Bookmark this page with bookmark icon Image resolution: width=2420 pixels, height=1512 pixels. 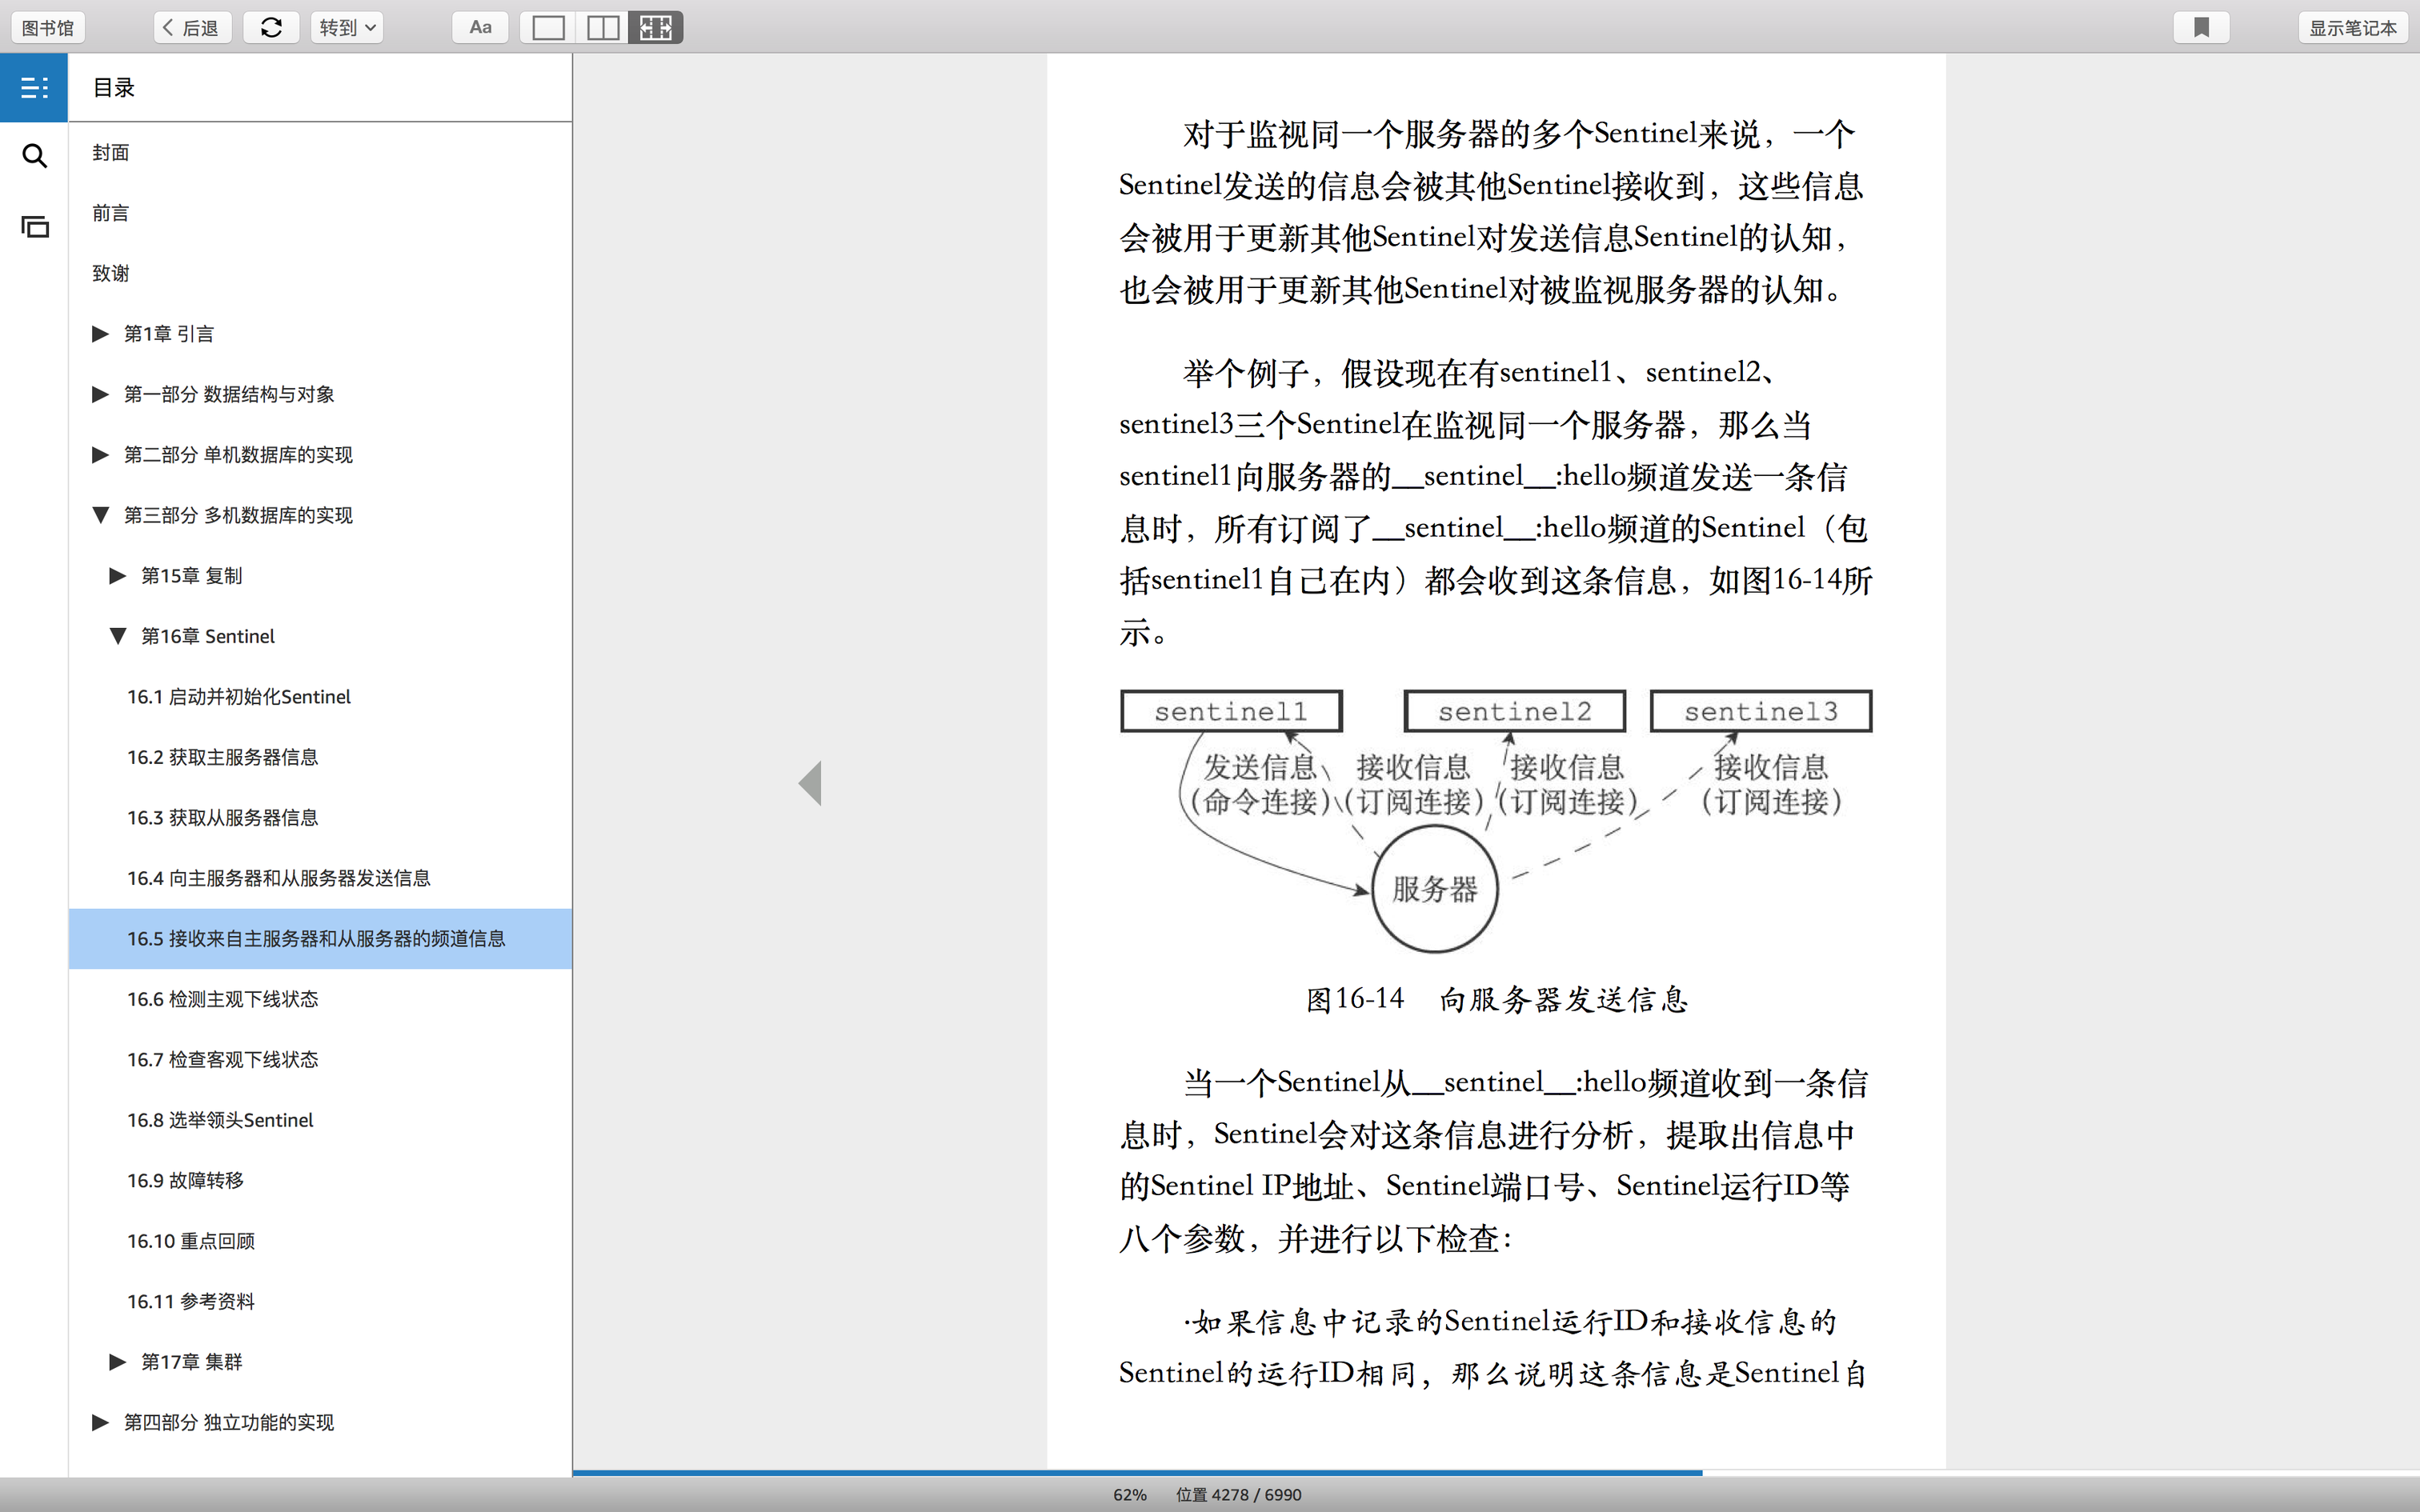tap(2201, 28)
